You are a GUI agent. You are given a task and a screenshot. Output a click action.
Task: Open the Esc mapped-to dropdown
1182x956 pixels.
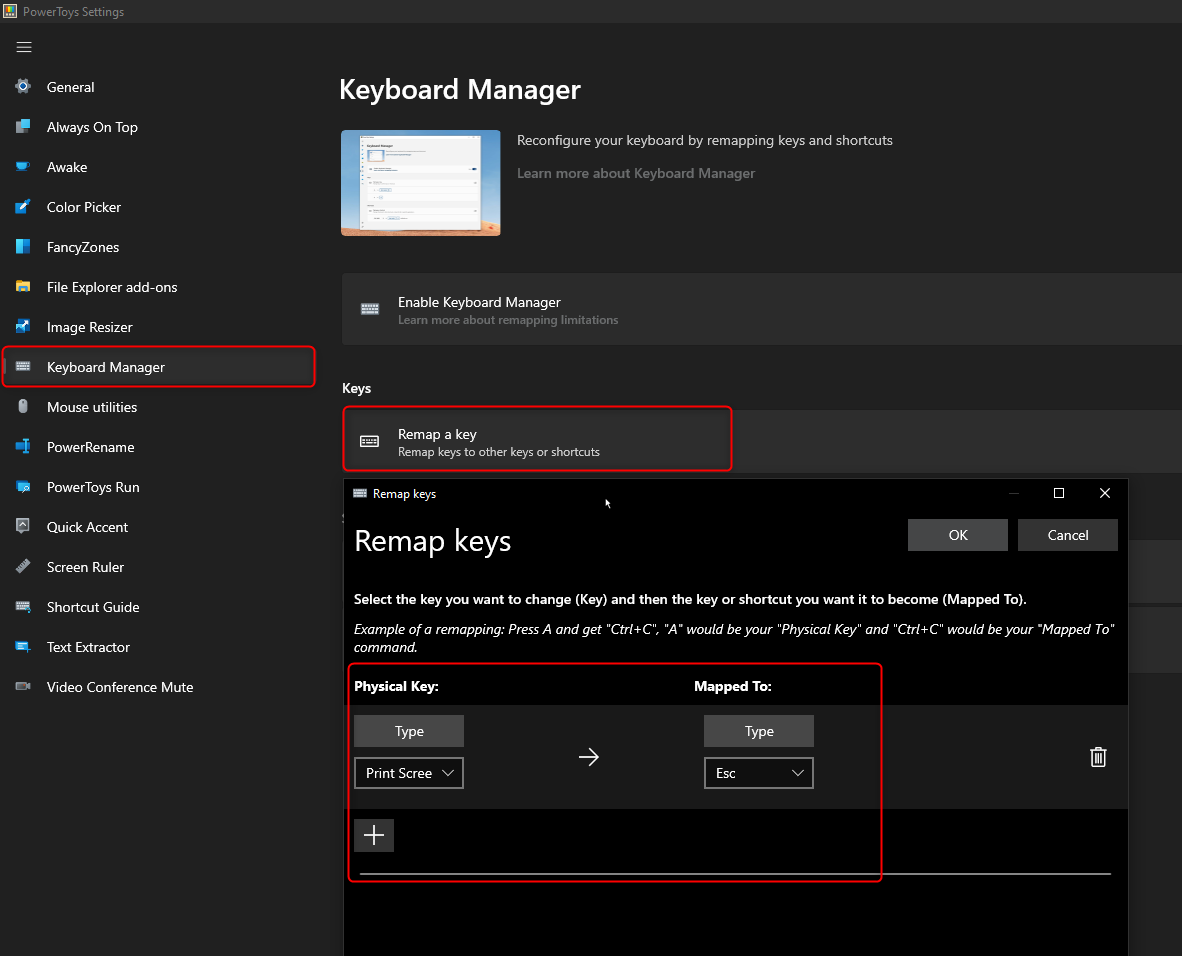[x=758, y=772]
